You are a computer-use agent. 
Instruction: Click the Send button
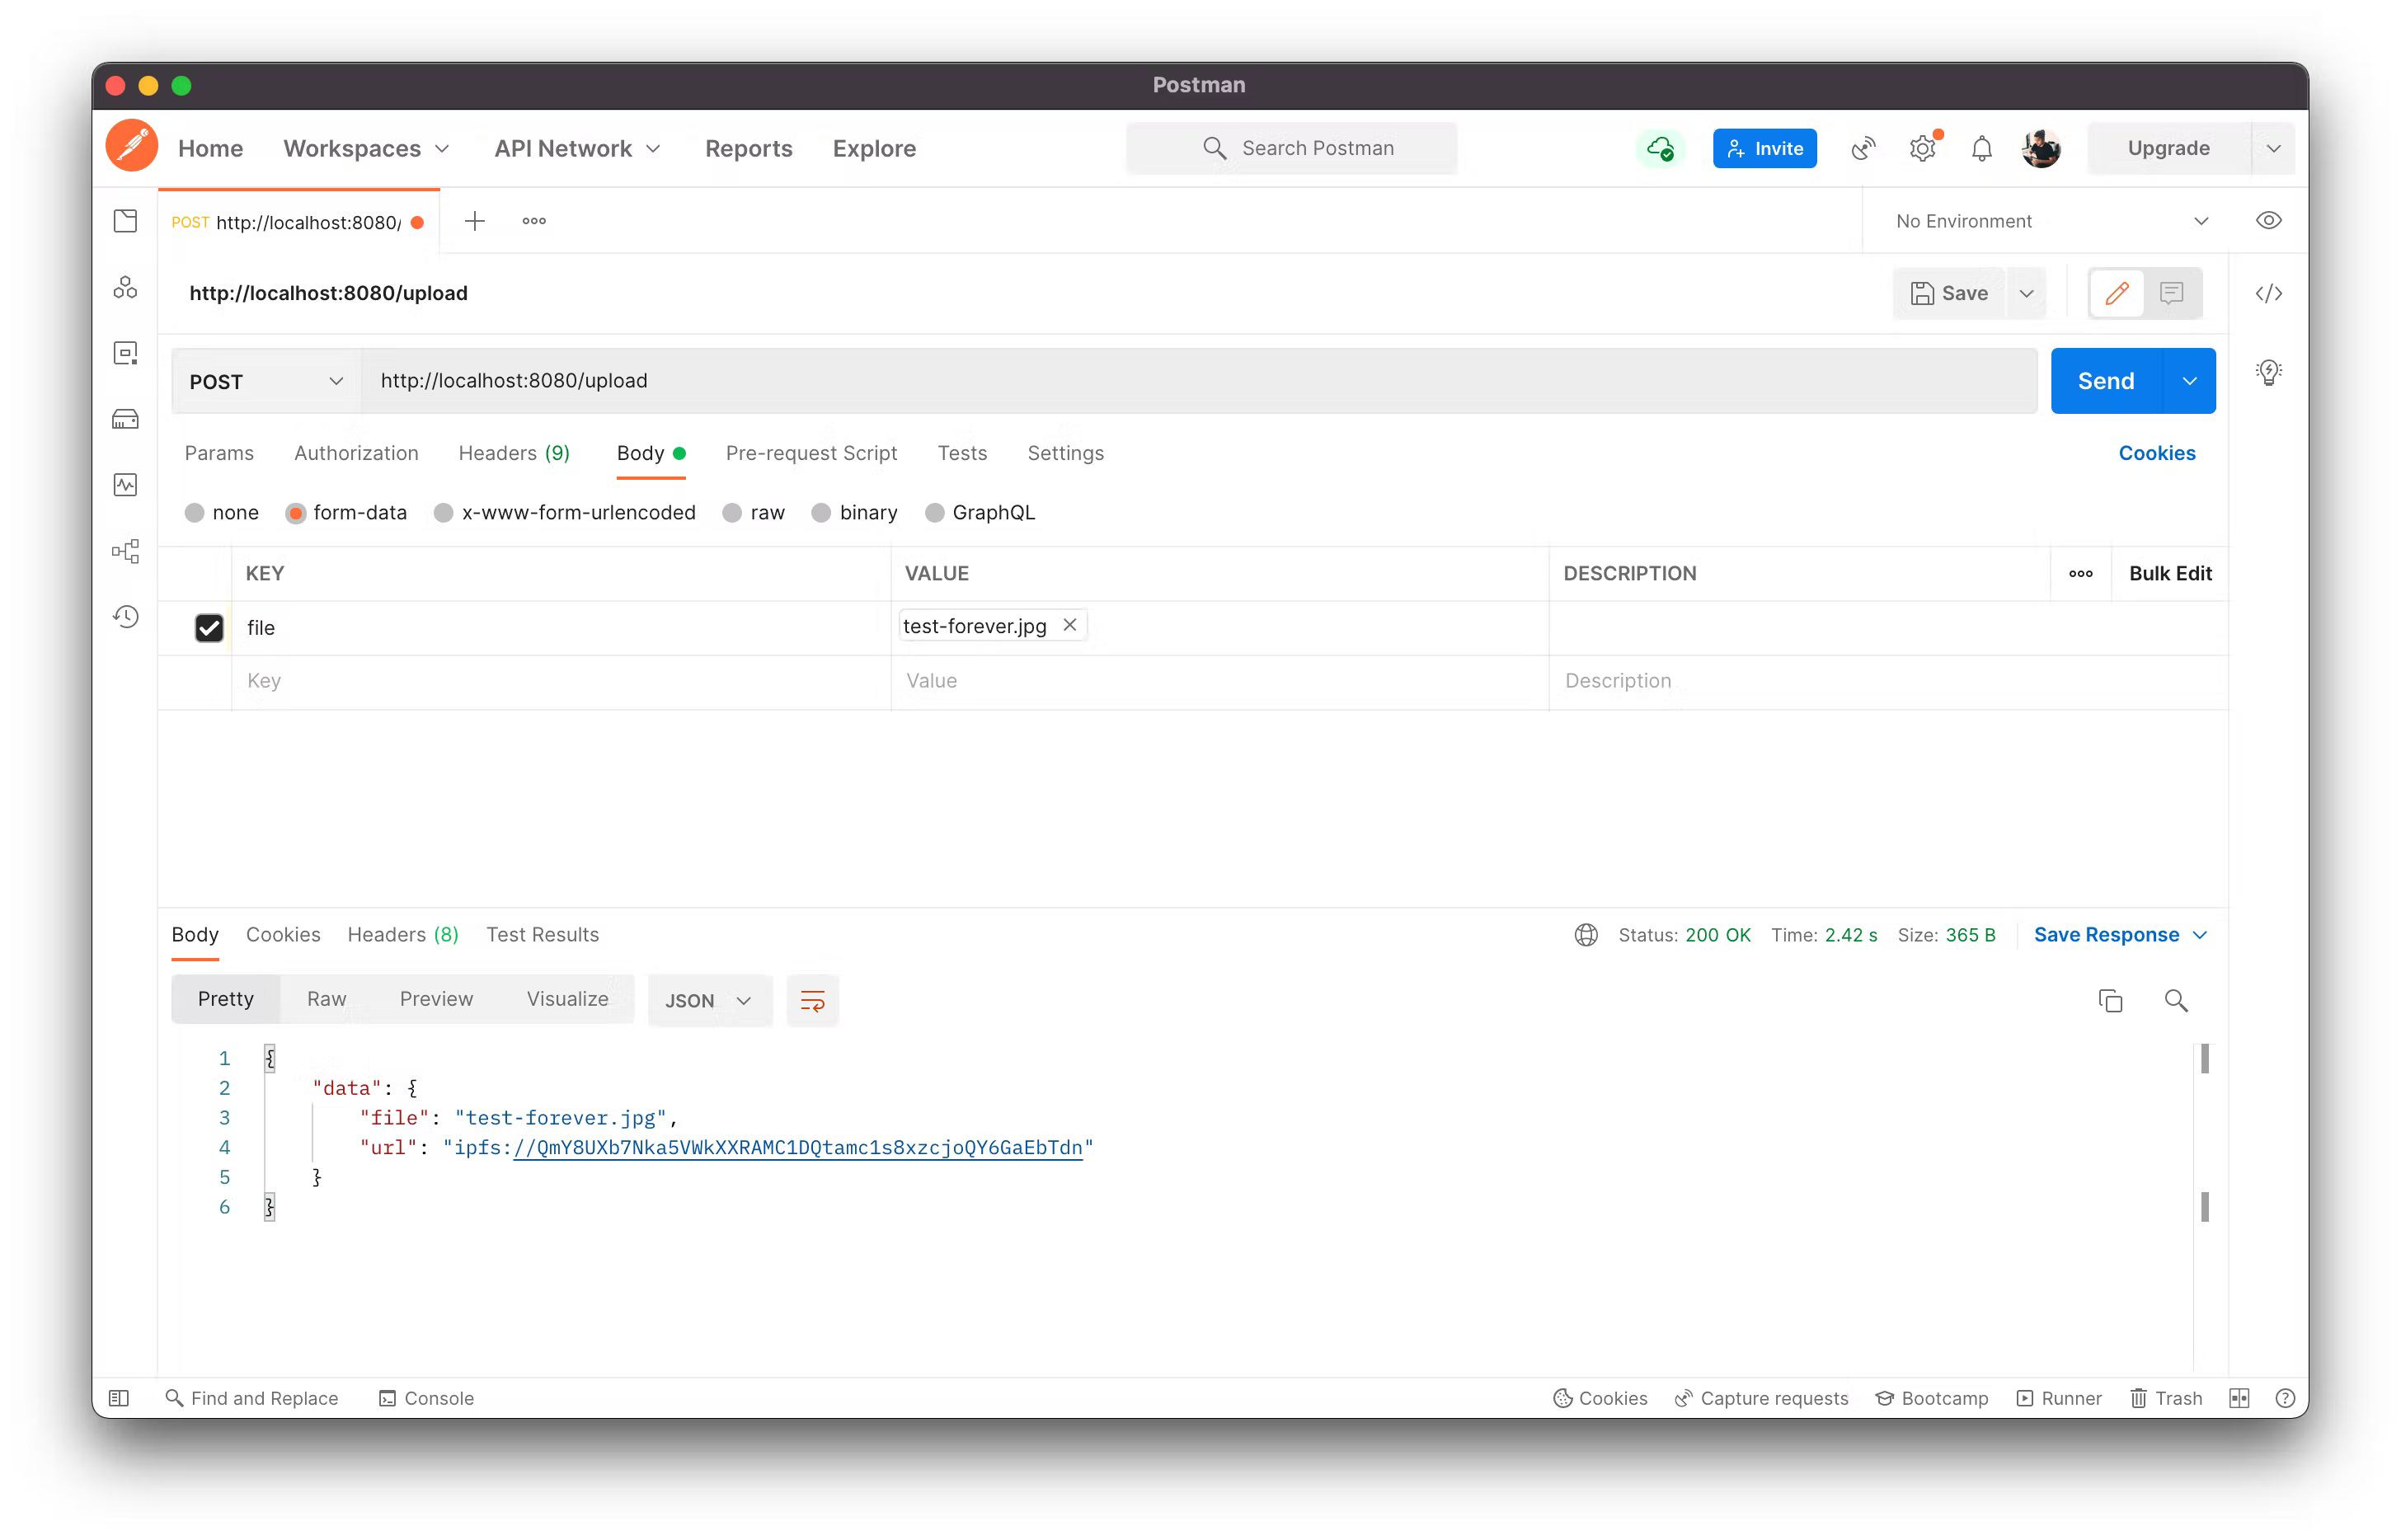pos(2106,381)
